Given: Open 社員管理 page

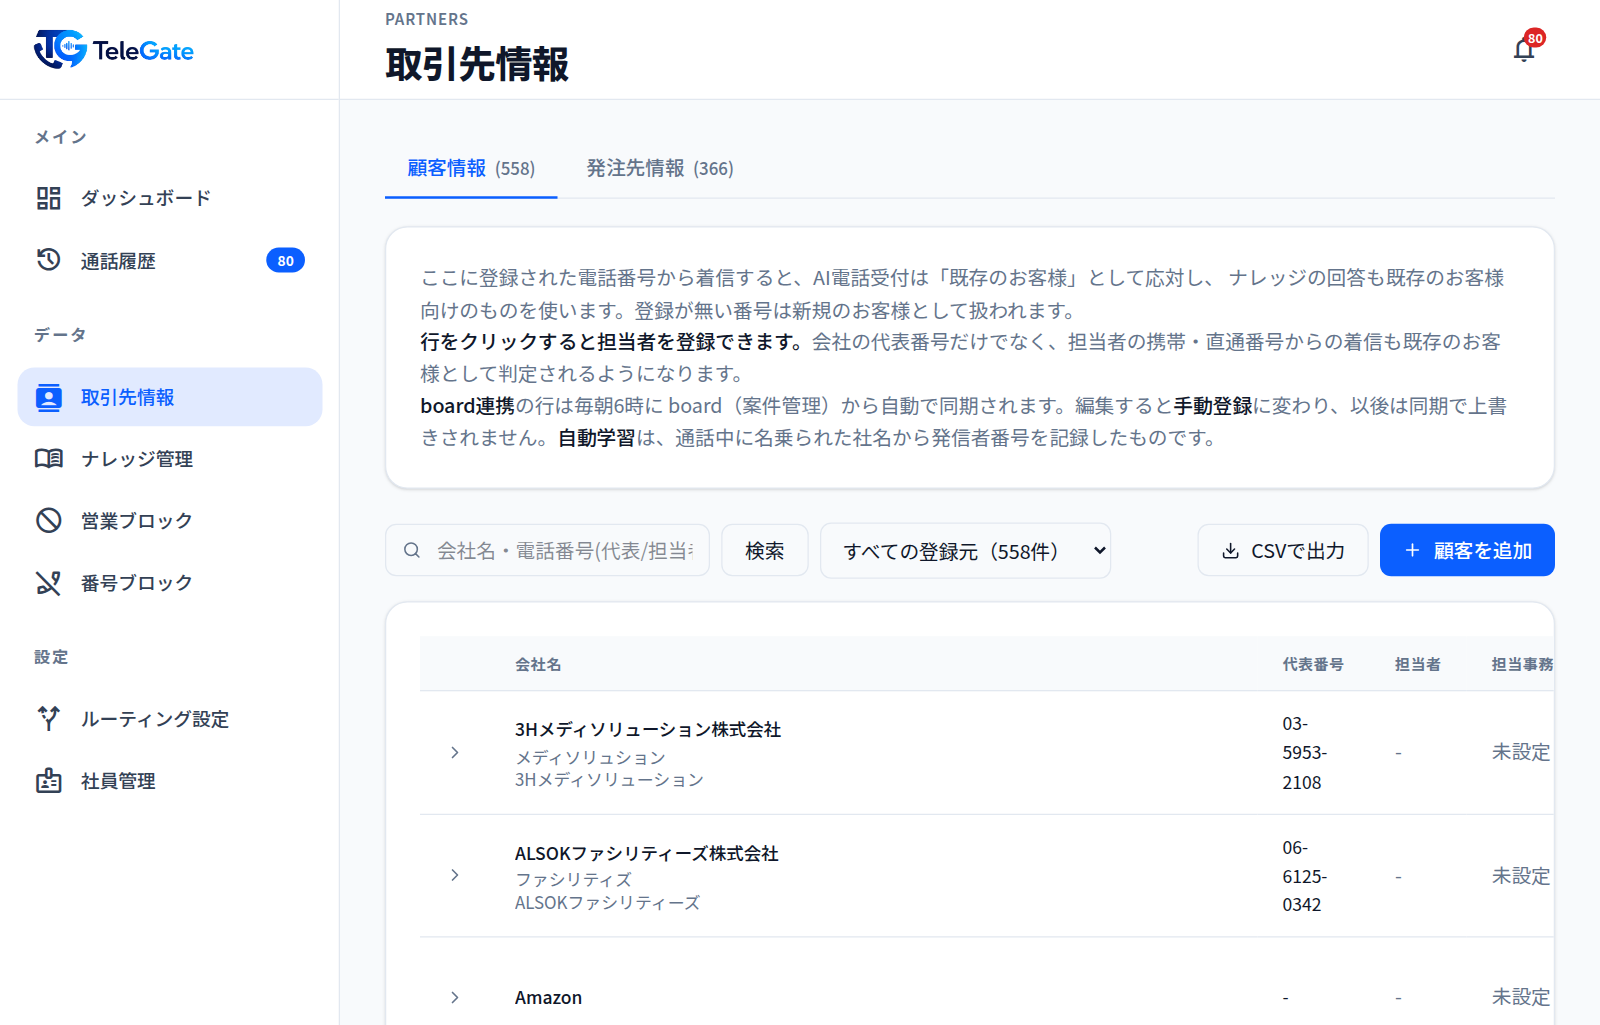Looking at the screenshot, I should pos(170,781).
